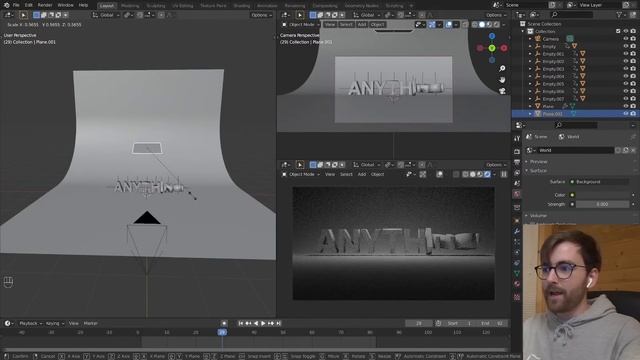Open Object Data properties tab
640x360 pixels.
click(517, 273)
